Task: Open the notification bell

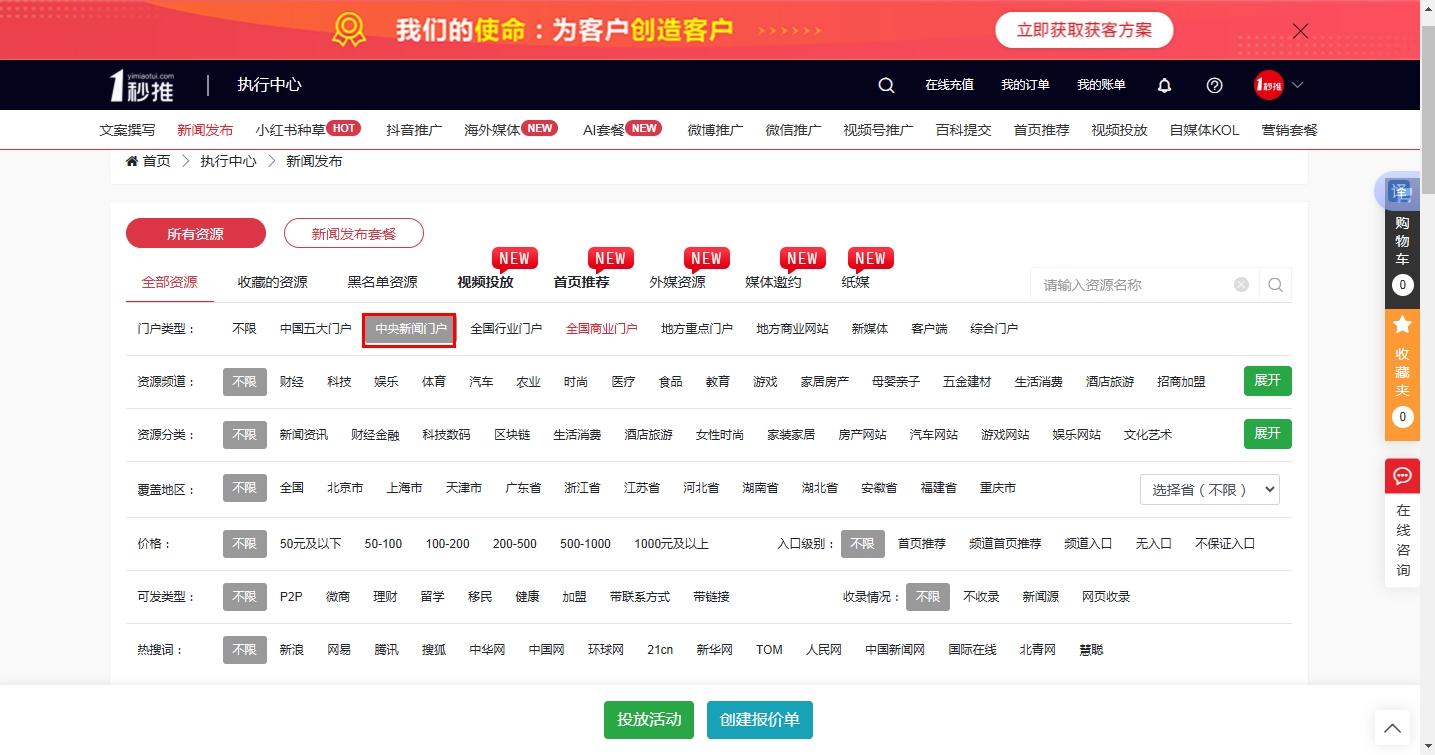Action: (1164, 85)
